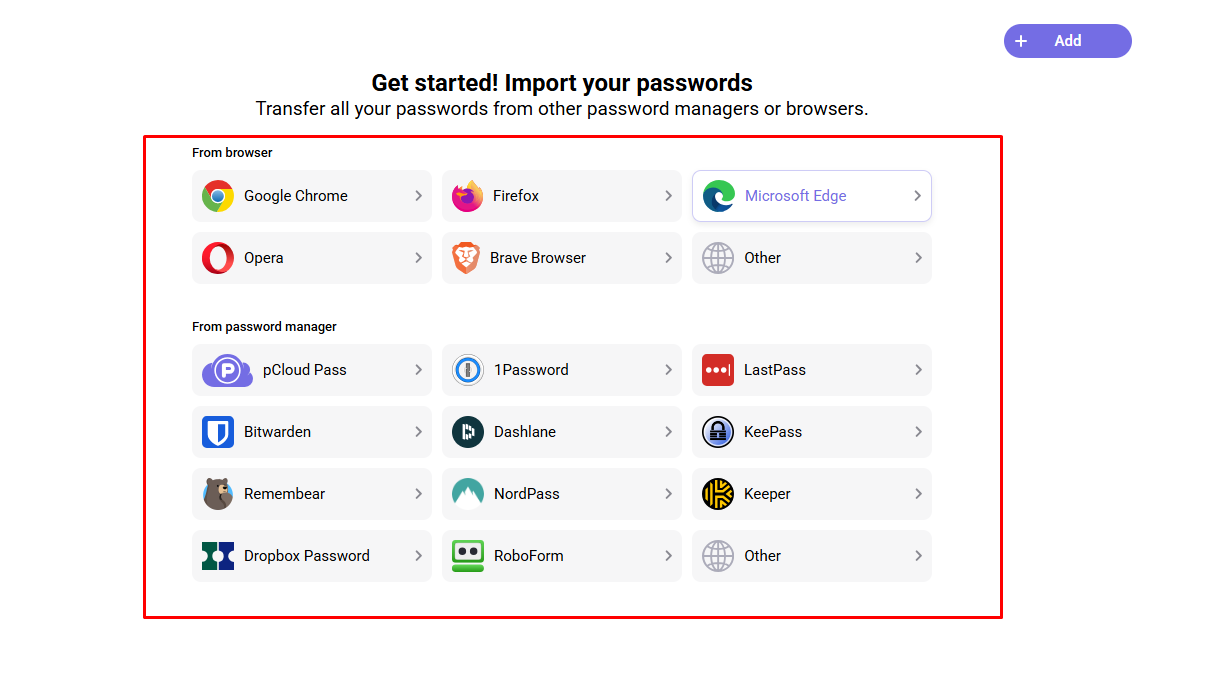The width and height of the screenshot is (1228, 678).
Task: Select the Google Chrome browser icon
Action: pyautogui.click(x=218, y=196)
